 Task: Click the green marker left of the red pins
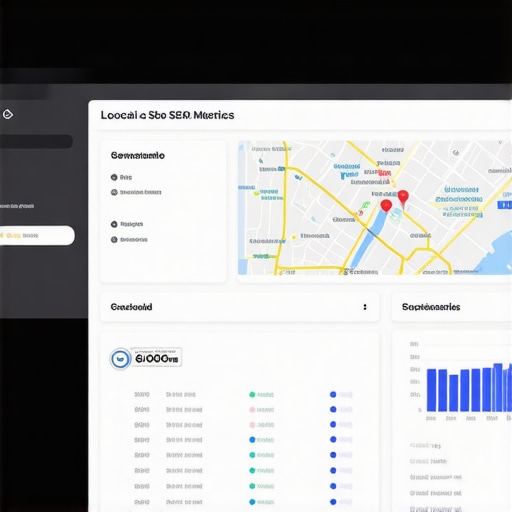[365, 205]
